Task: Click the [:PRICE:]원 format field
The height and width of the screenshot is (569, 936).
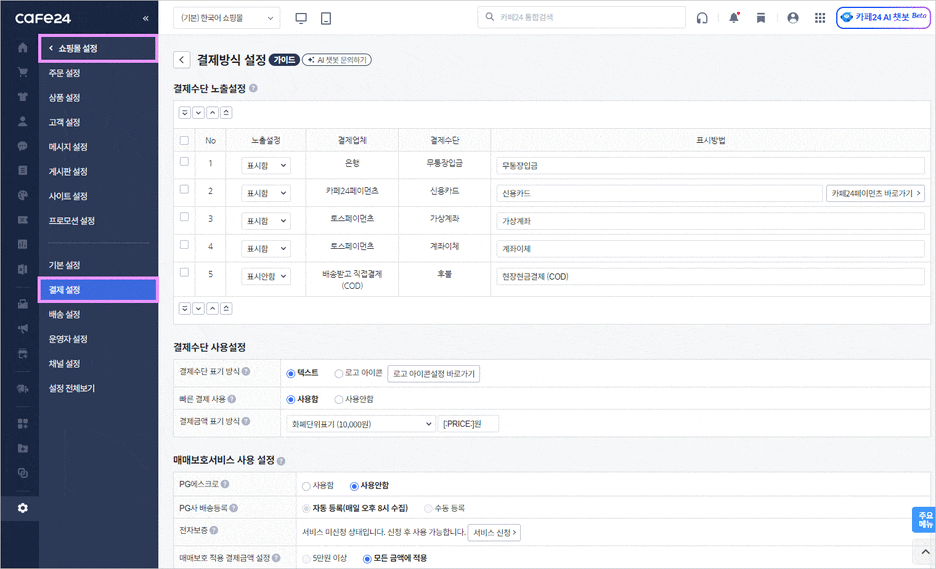Action: (468, 424)
